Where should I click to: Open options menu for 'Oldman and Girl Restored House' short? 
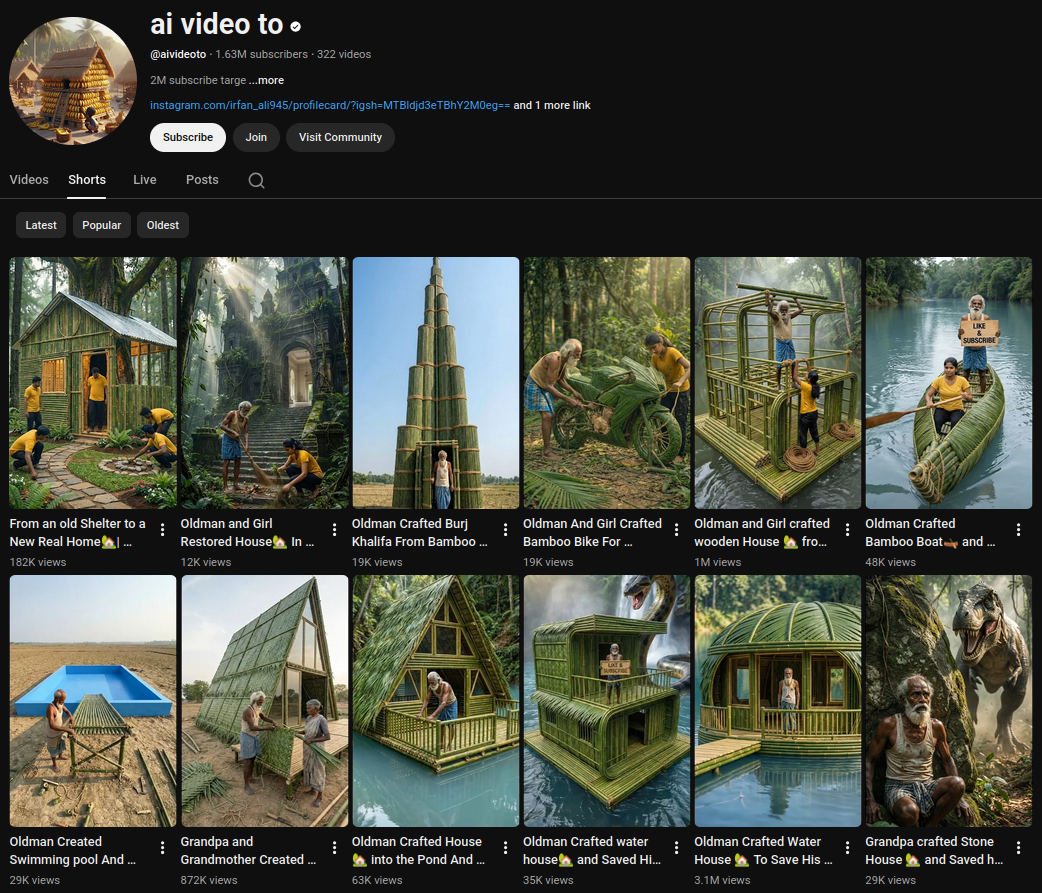(334, 530)
